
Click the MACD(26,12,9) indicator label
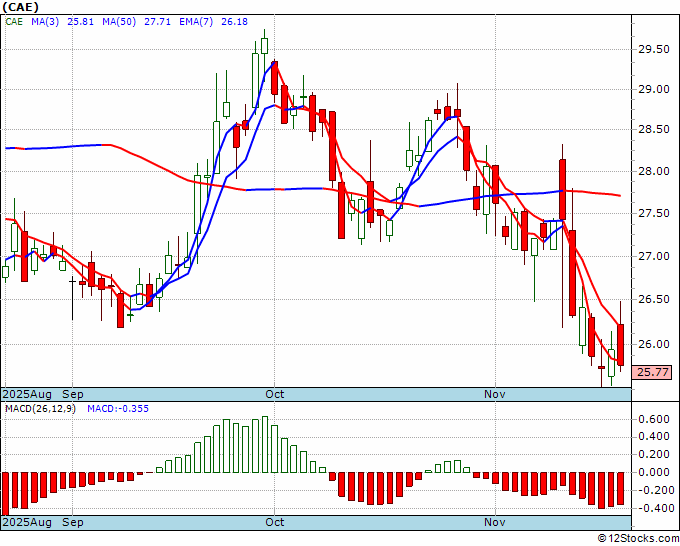(x=40, y=409)
